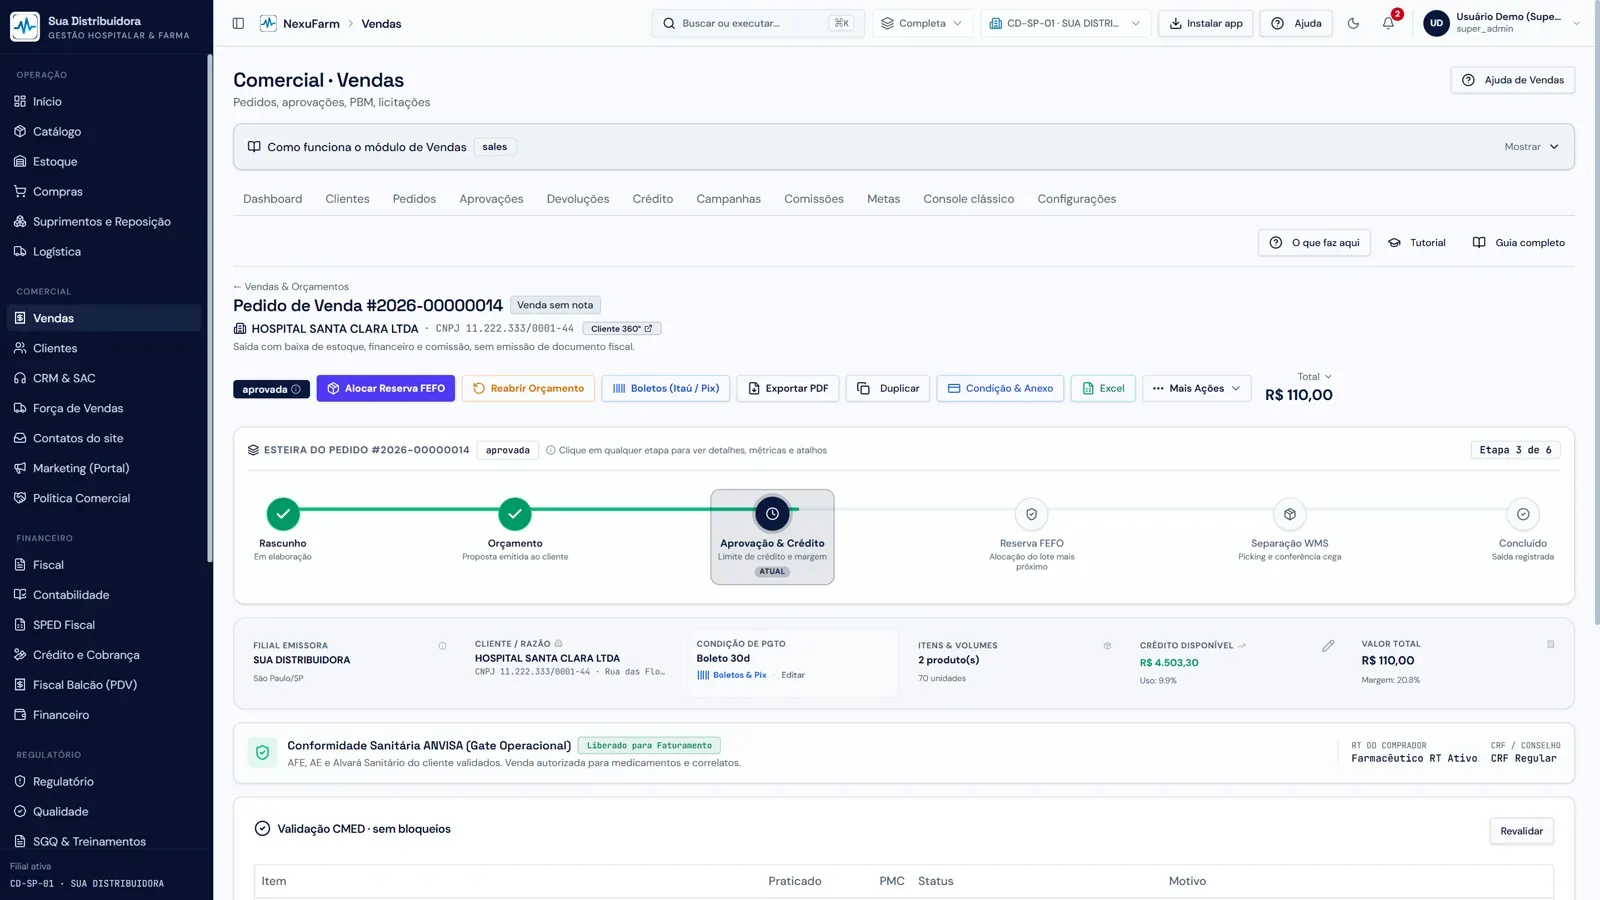Click the Concluído step circle icon
Image resolution: width=1600 pixels, height=900 pixels.
[x=1523, y=514]
